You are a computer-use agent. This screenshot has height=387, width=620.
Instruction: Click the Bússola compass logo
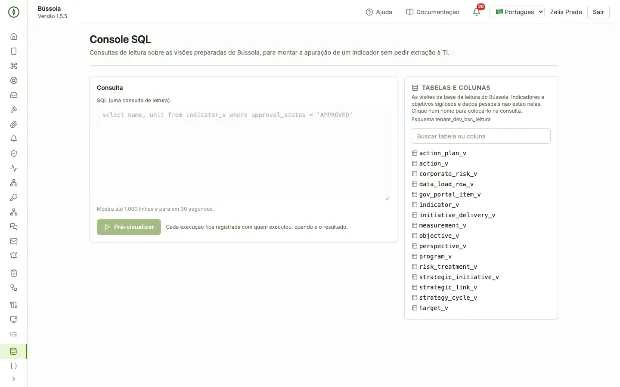coord(13,12)
